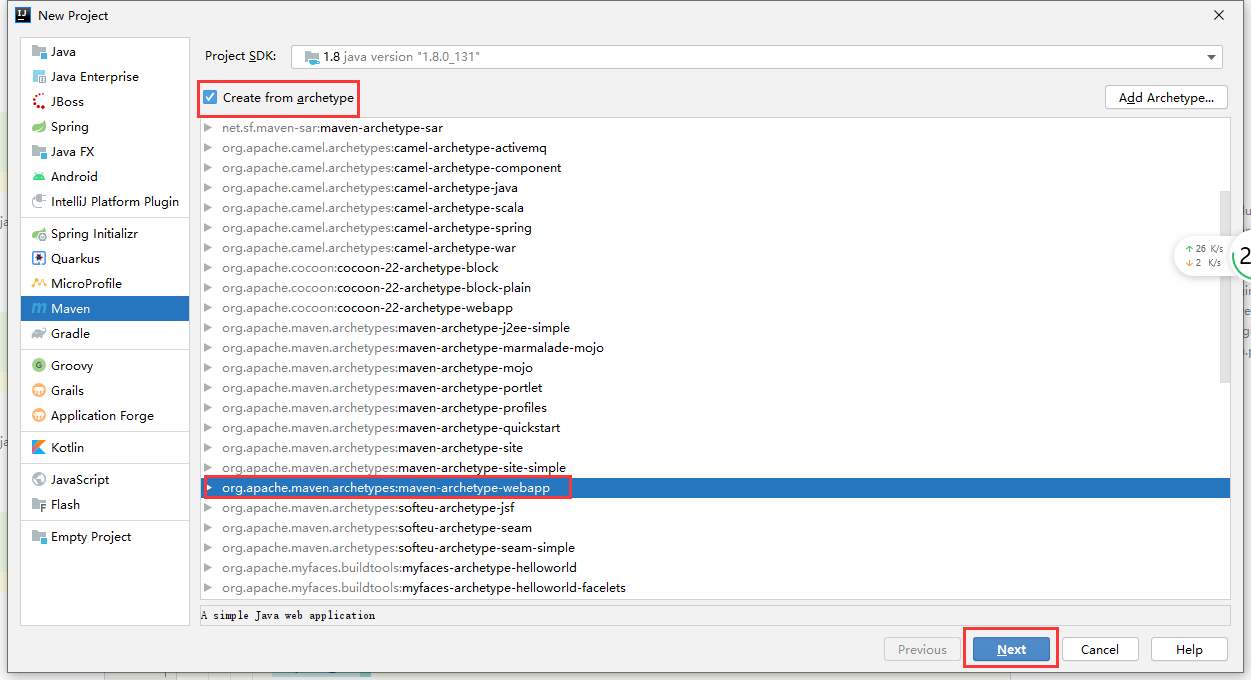Select Maven project type

pyautogui.click(x=105, y=309)
